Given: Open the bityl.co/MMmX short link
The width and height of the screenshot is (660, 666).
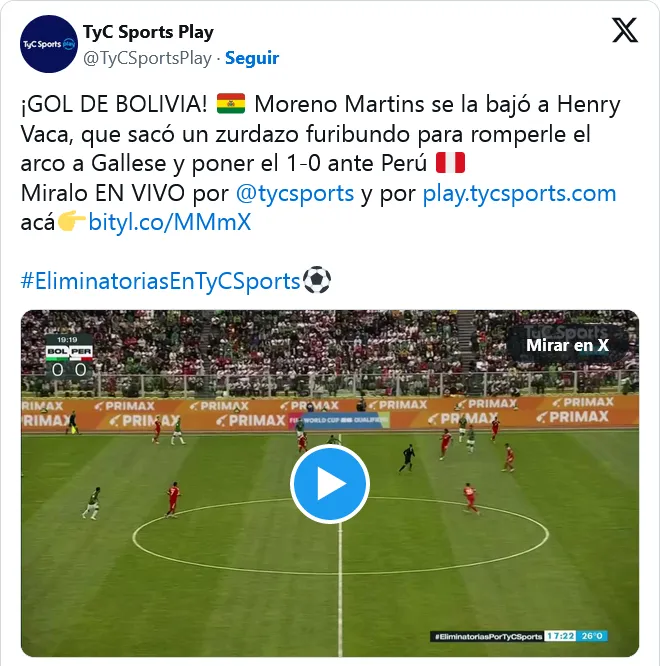Looking at the screenshot, I should 169,222.
